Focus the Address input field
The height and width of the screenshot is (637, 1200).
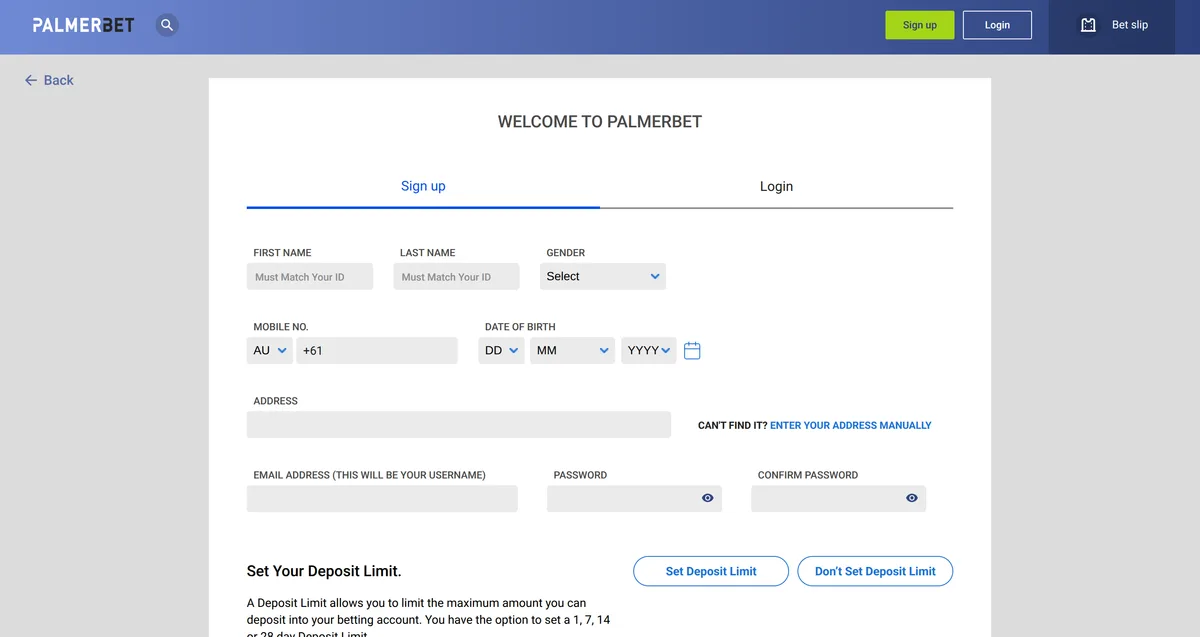click(459, 425)
